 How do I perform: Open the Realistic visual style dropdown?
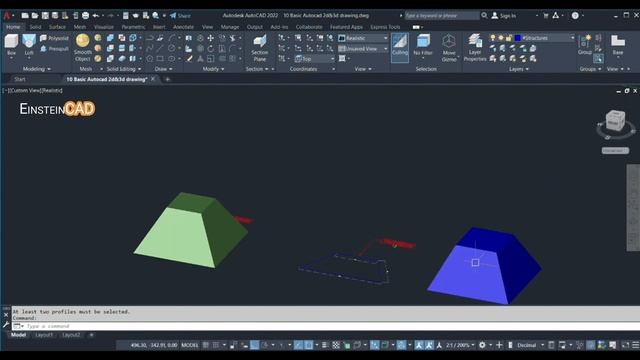tap(362, 38)
